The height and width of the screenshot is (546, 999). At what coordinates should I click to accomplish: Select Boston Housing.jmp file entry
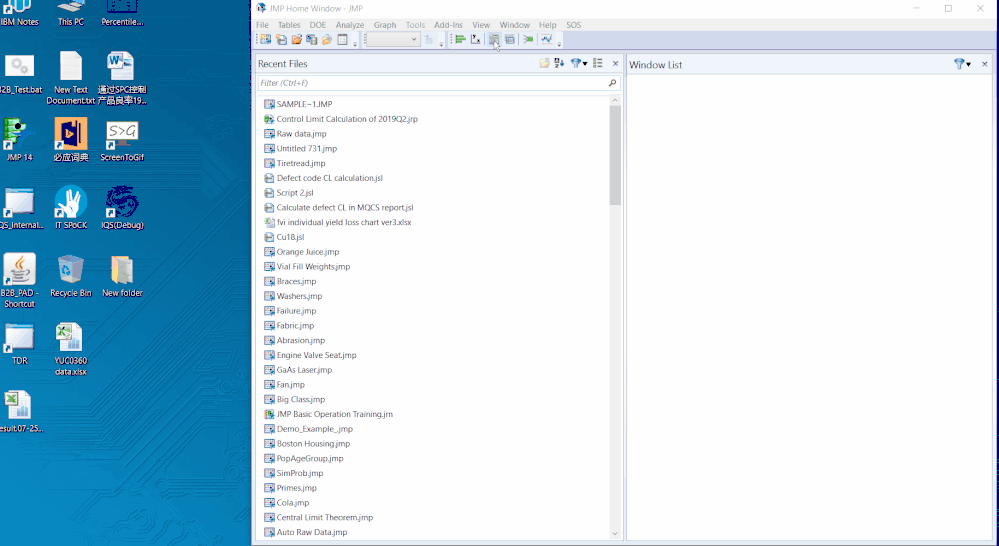307,443
